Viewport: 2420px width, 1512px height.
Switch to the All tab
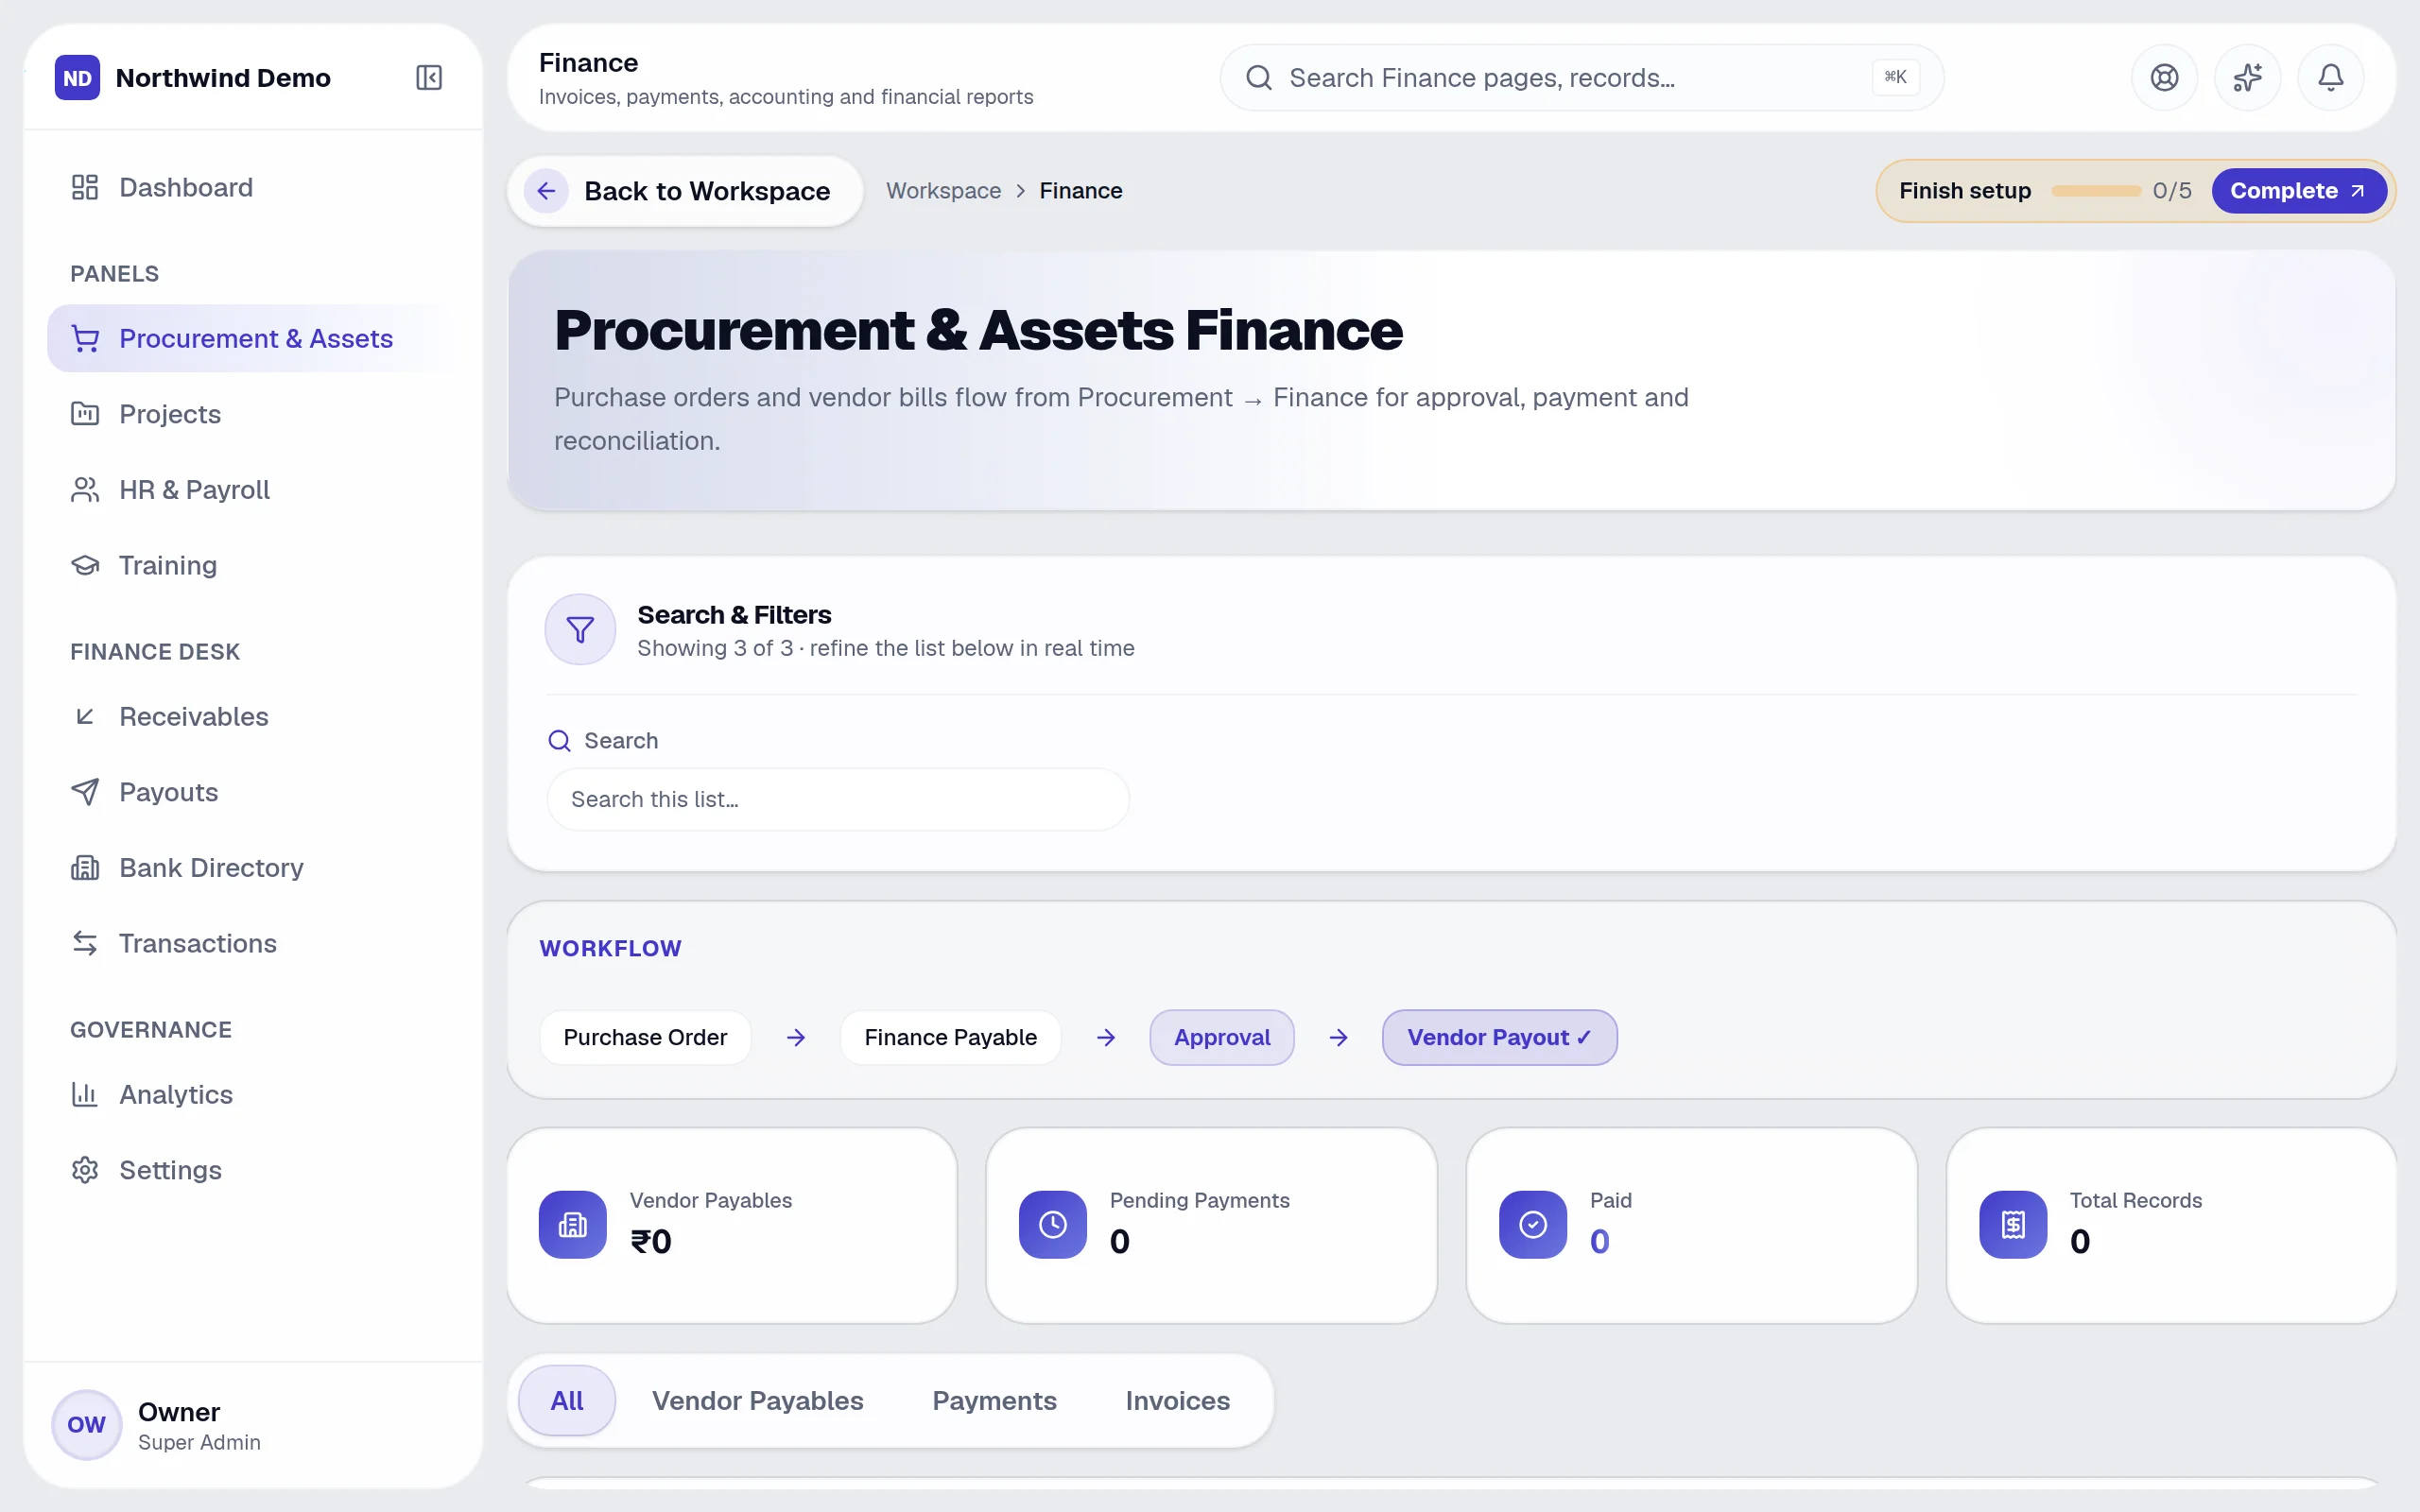pos(566,1400)
